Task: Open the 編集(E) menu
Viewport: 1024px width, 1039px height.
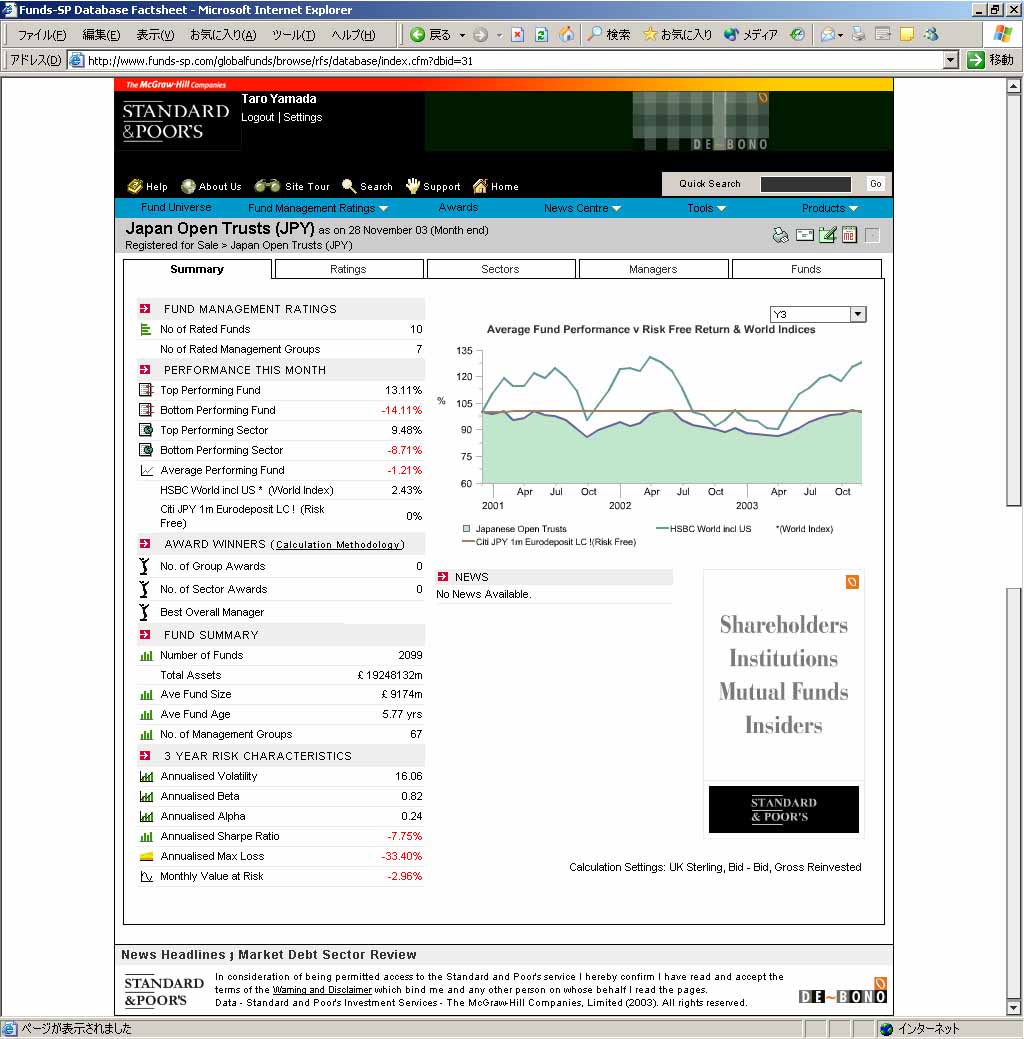Action: 101,35
